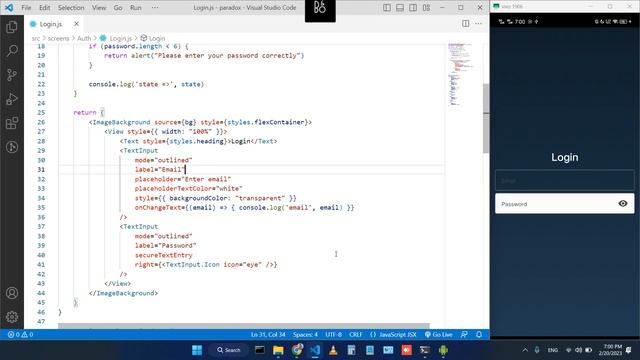
Task: Click the screens breadcrumb
Action: point(58,38)
